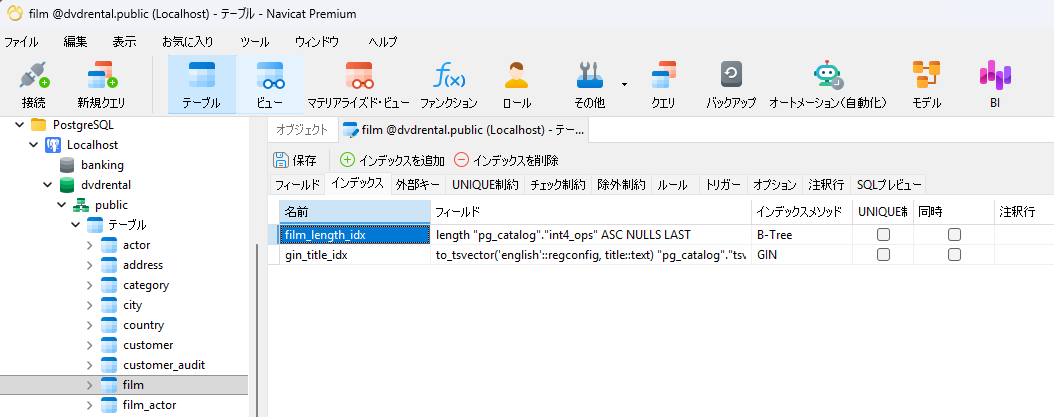
Task: Open the バックアップ toolbar icon
Action: click(x=731, y=75)
